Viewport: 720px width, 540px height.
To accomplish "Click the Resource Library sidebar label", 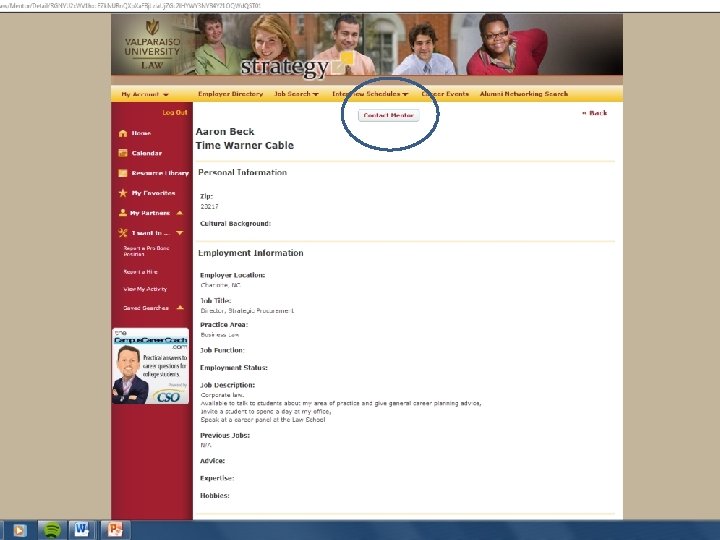I will tap(160, 173).
